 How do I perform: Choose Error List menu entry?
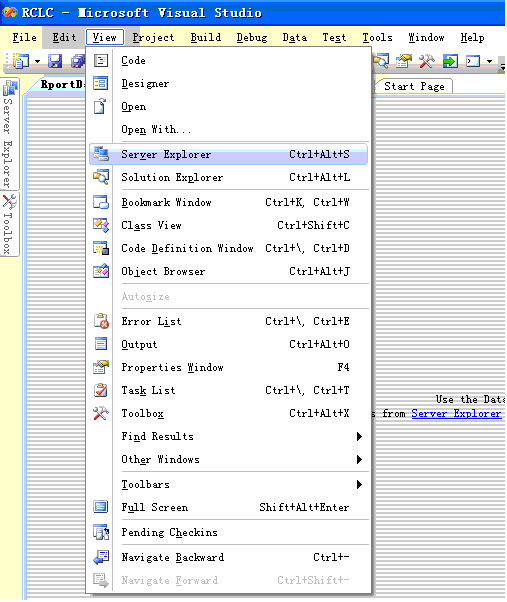tap(228, 321)
